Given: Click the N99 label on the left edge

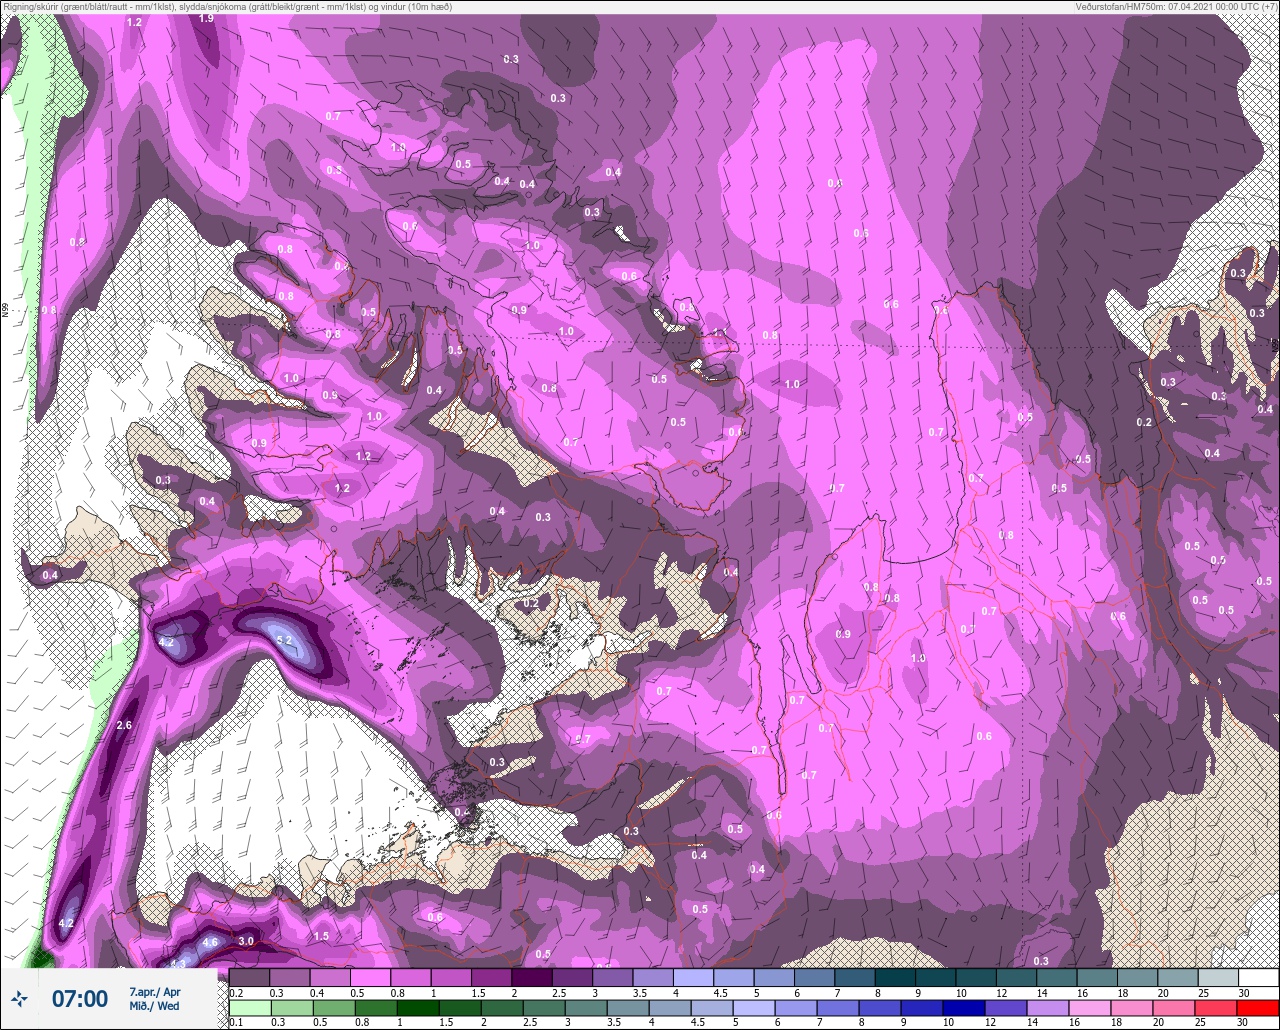Looking at the screenshot, I should pos(5,311).
